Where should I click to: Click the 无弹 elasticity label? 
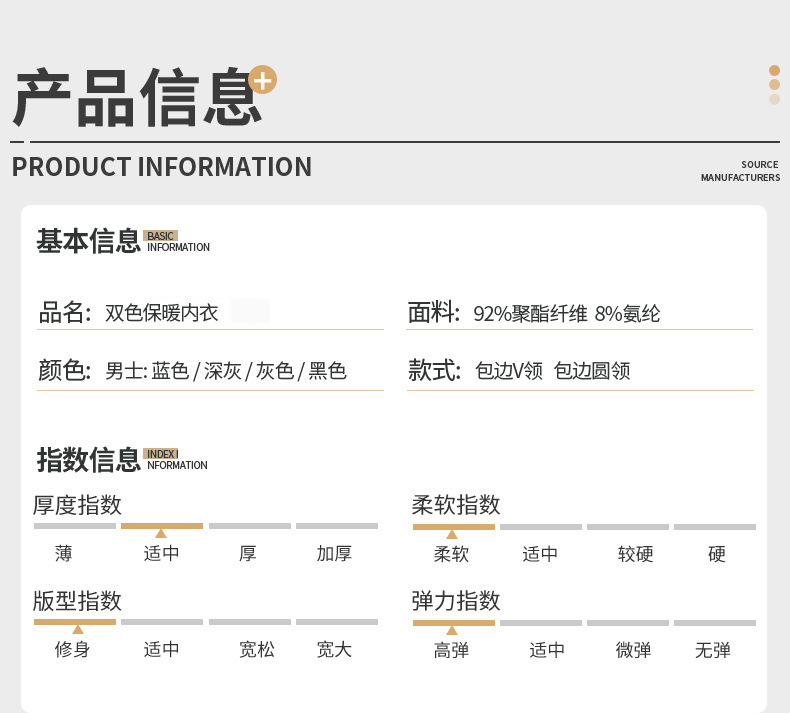coord(712,650)
